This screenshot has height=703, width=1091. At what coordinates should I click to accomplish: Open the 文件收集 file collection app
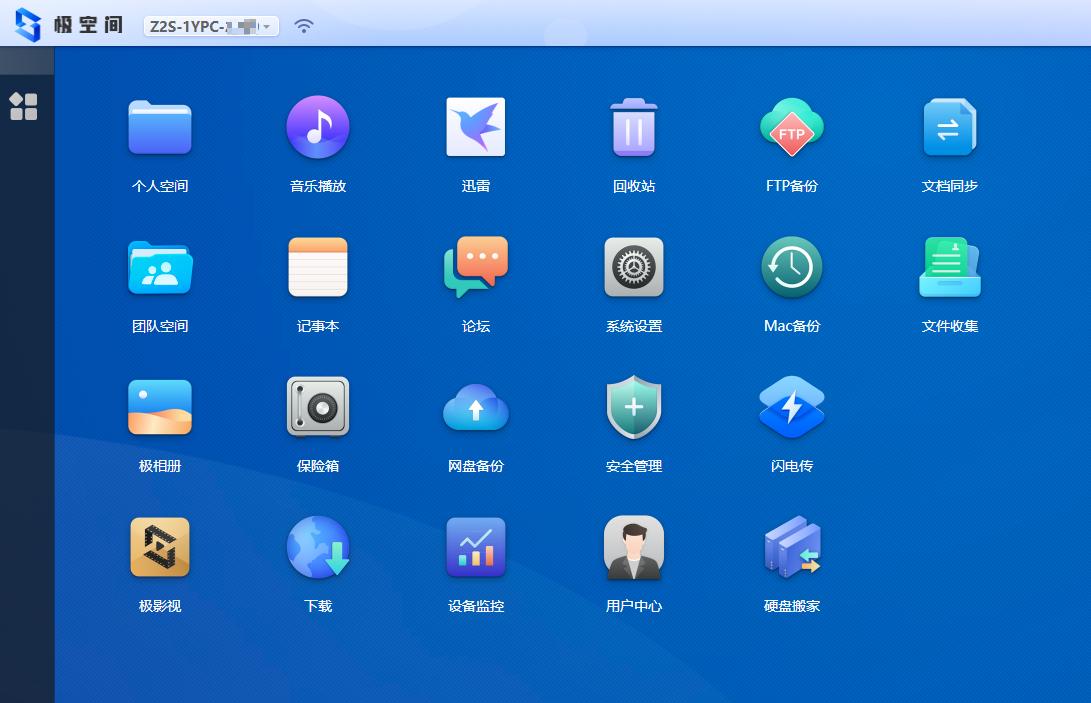click(949, 268)
